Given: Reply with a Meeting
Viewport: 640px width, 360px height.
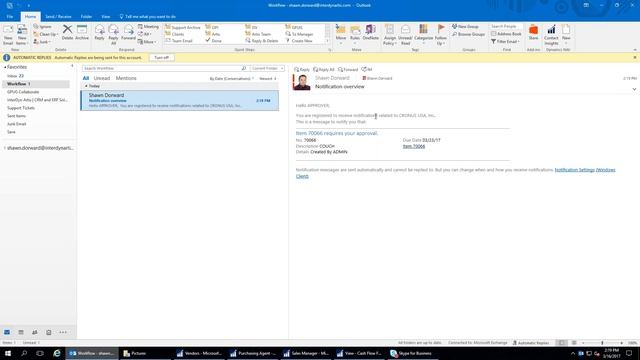Looking at the screenshot, I should point(148,27).
